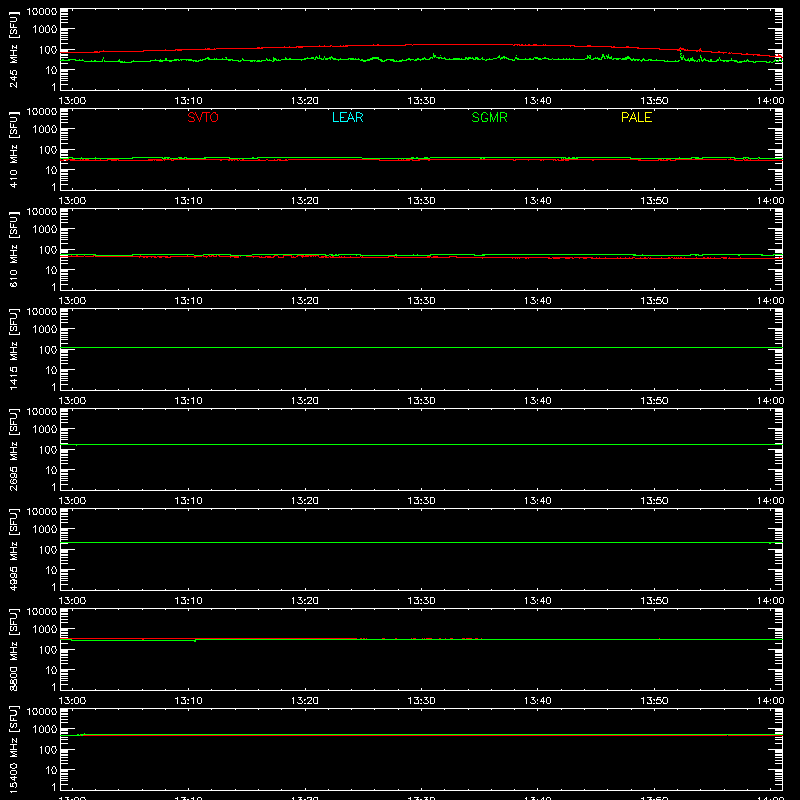Screen dimensions: 800x800
Task: Click the green flux line in 4995 MHz panel
Action: (x=421, y=542)
